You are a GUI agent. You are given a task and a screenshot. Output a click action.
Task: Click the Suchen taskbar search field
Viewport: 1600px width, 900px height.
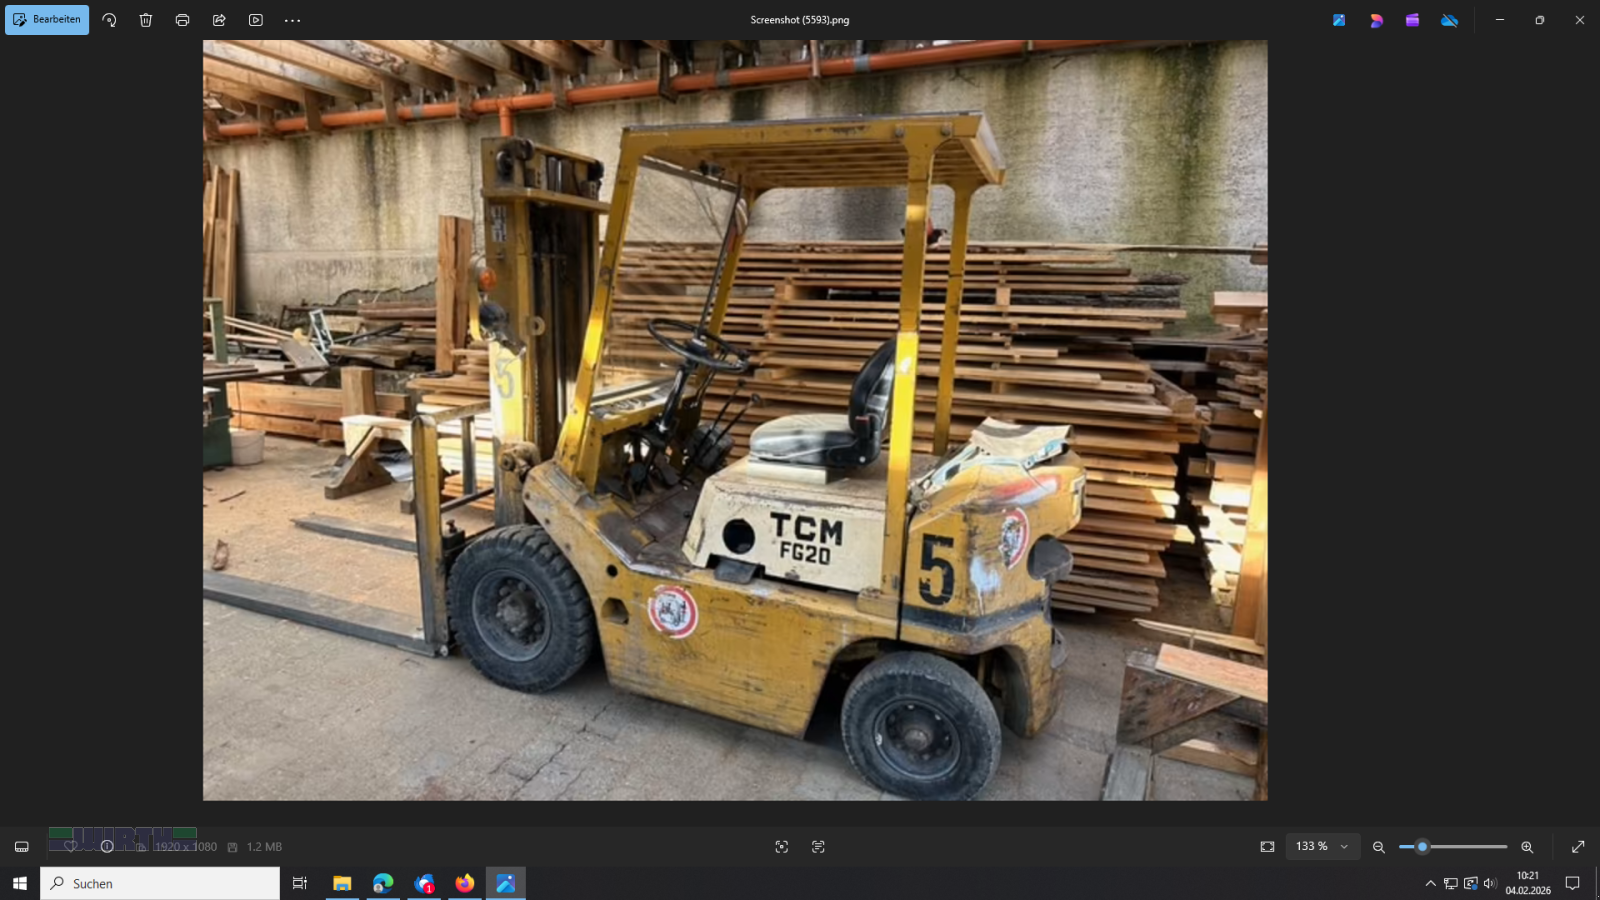point(160,883)
